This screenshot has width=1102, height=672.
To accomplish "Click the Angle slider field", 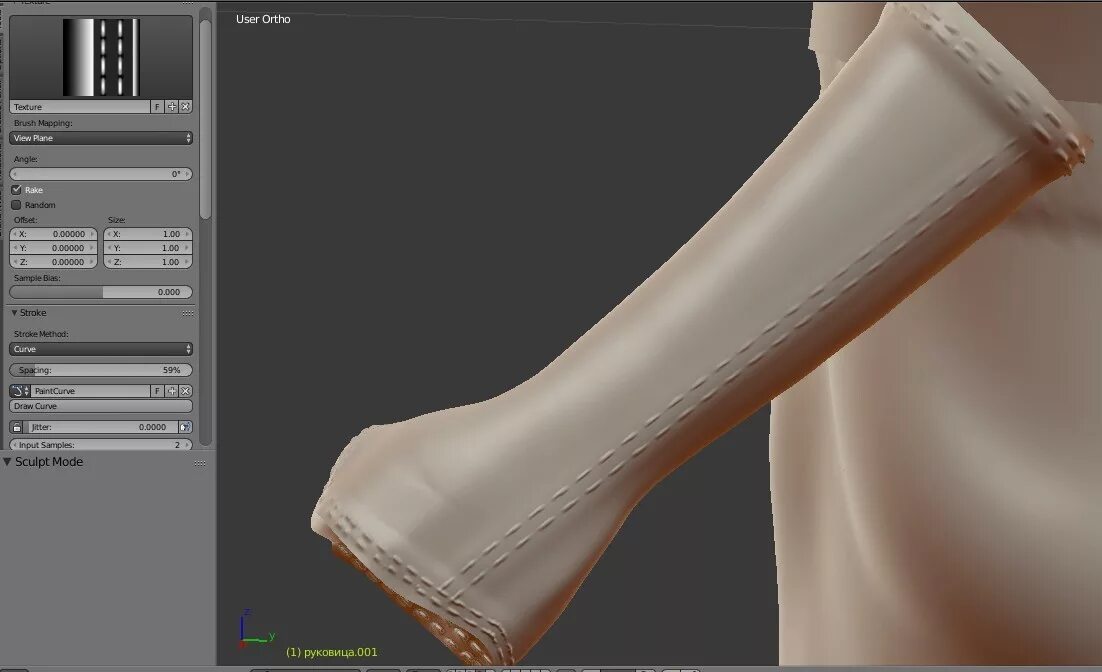I will 101,174.
